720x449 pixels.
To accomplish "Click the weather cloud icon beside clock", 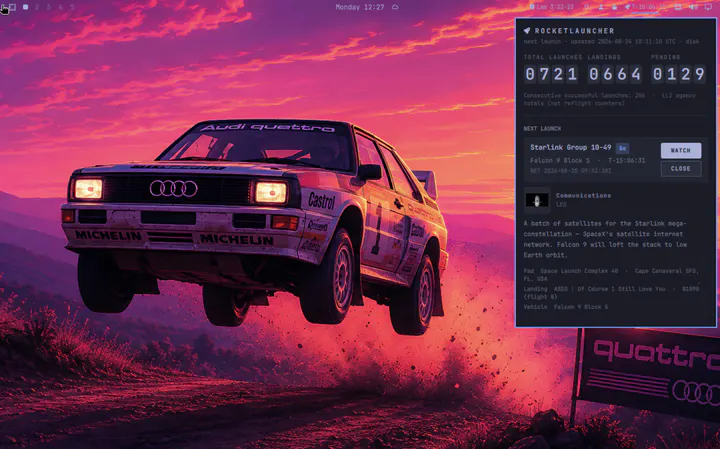I will (x=395, y=7).
